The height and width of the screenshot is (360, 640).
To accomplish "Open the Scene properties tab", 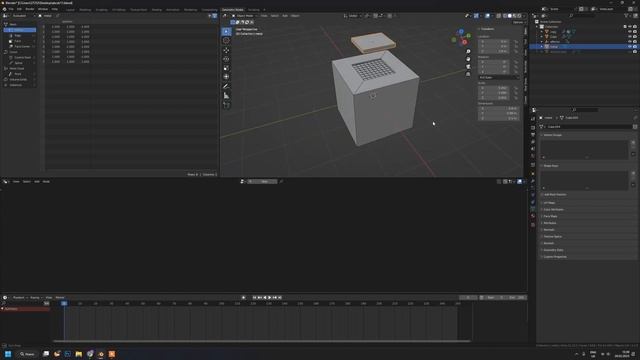I will (533, 149).
